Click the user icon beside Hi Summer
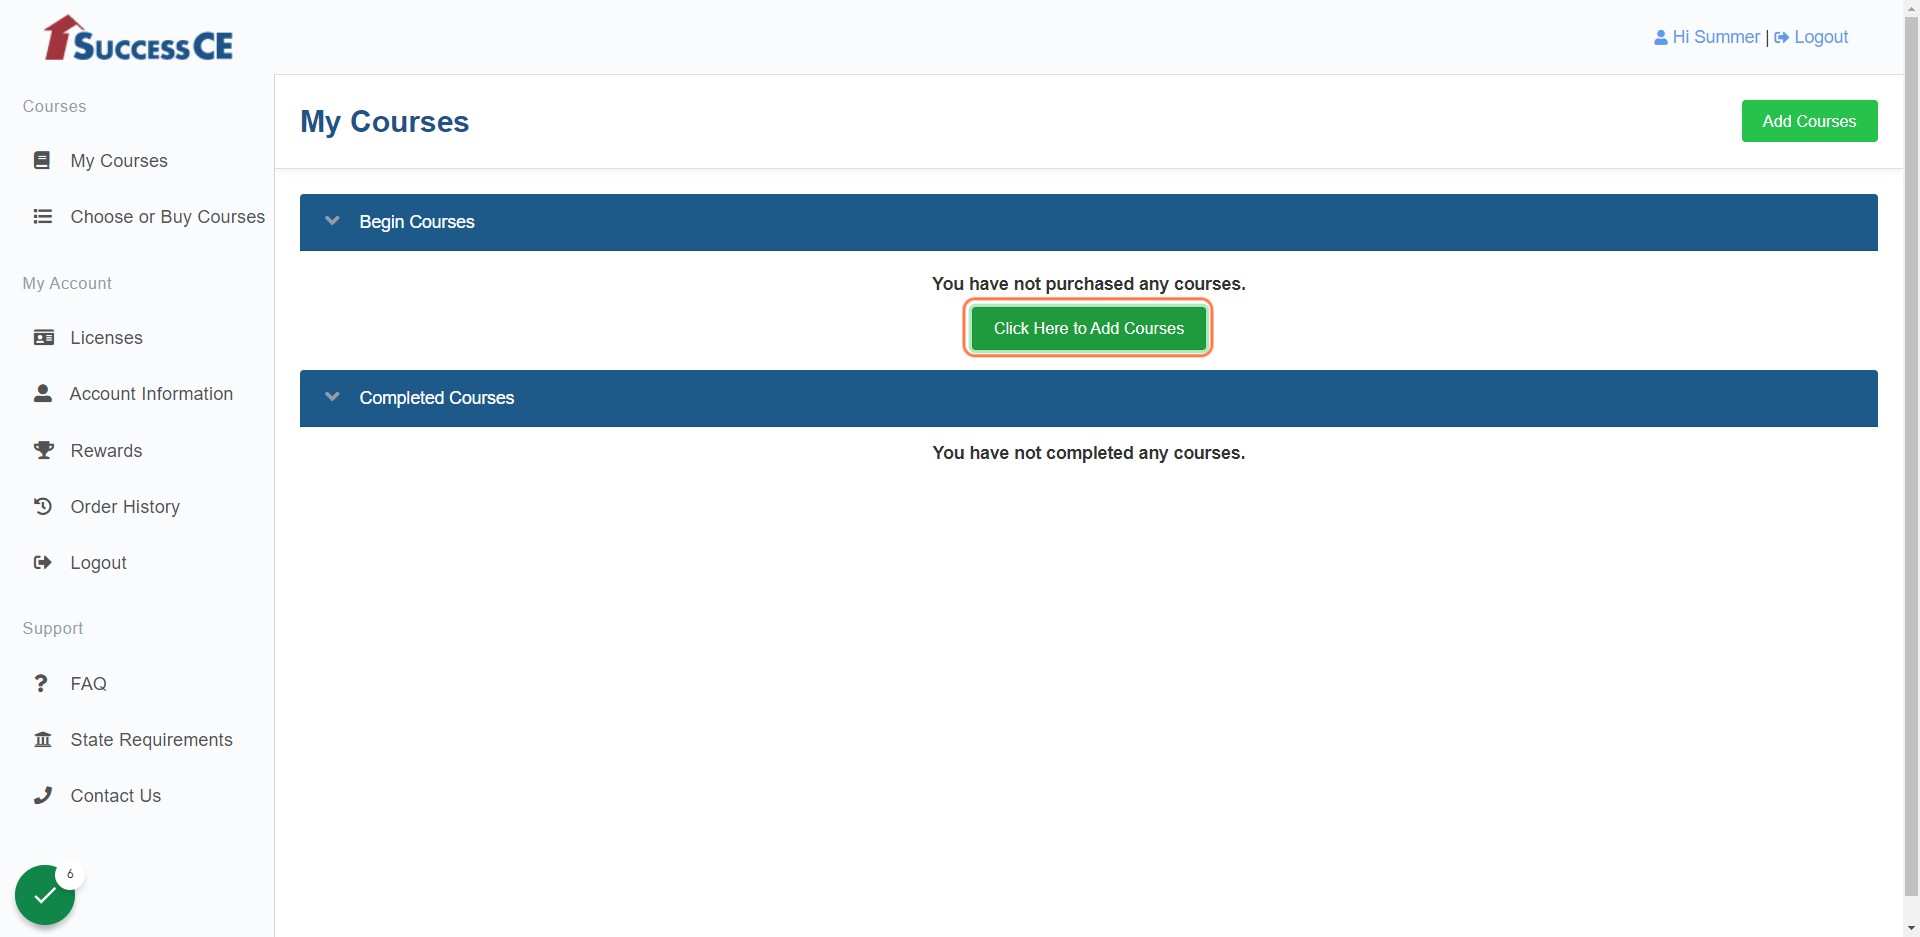 tap(1661, 37)
